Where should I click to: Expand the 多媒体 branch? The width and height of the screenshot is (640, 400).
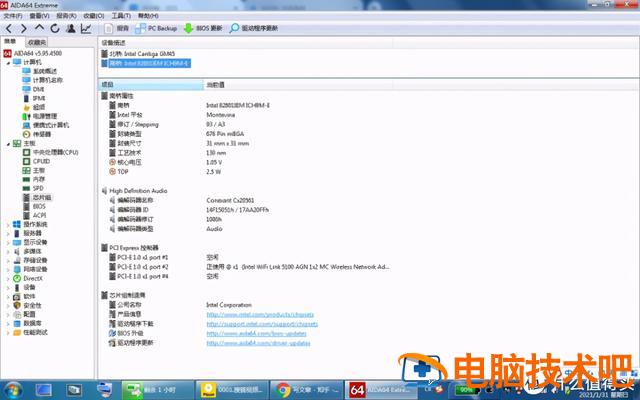click(x=8, y=251)
